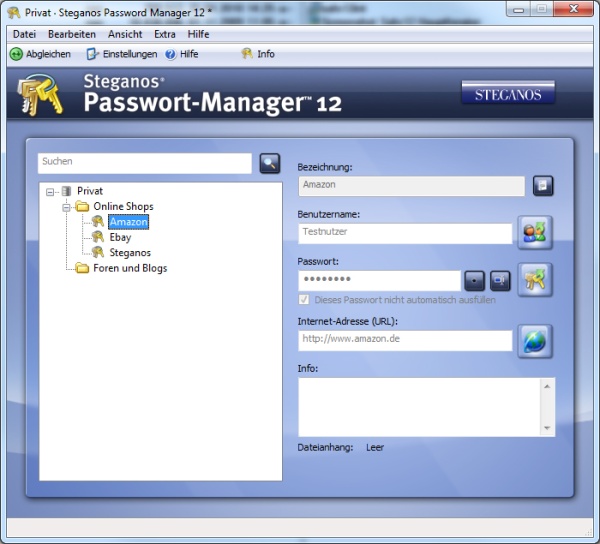The image size is (600, 544).
Task: Click the Steganos entry key icon
Action: pos(98,252)
